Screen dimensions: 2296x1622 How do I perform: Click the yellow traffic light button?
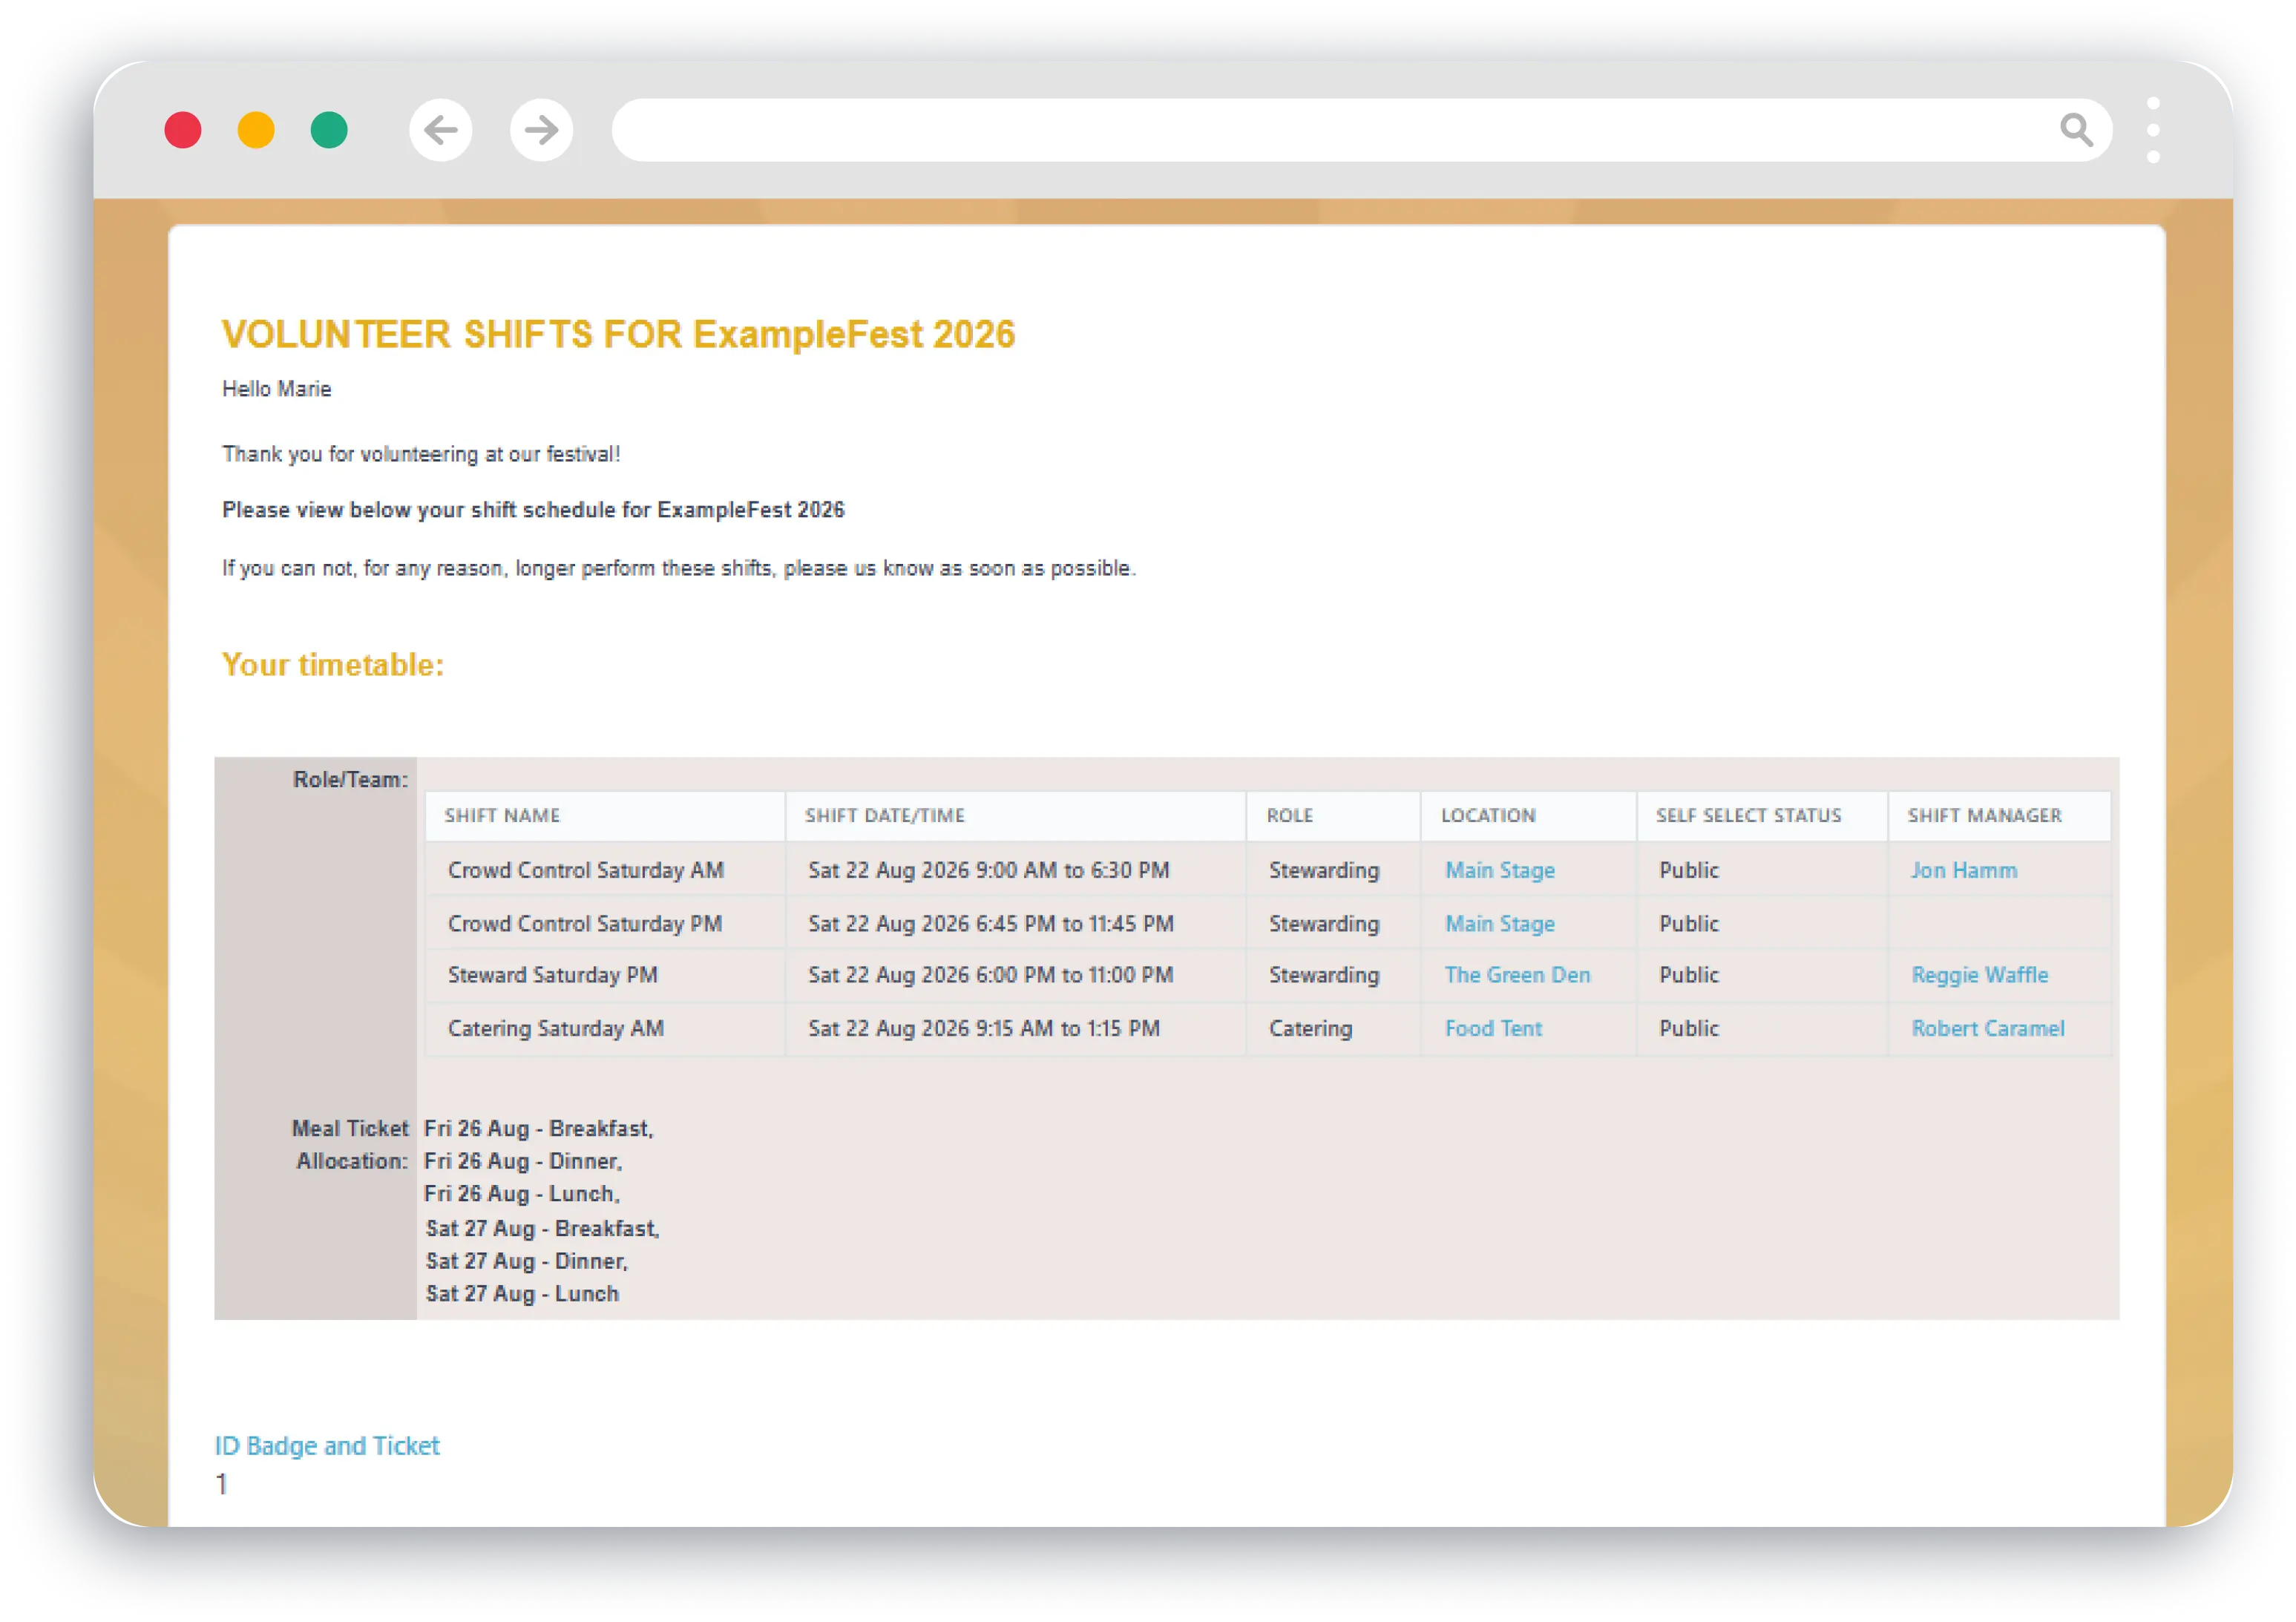(256, 129)
